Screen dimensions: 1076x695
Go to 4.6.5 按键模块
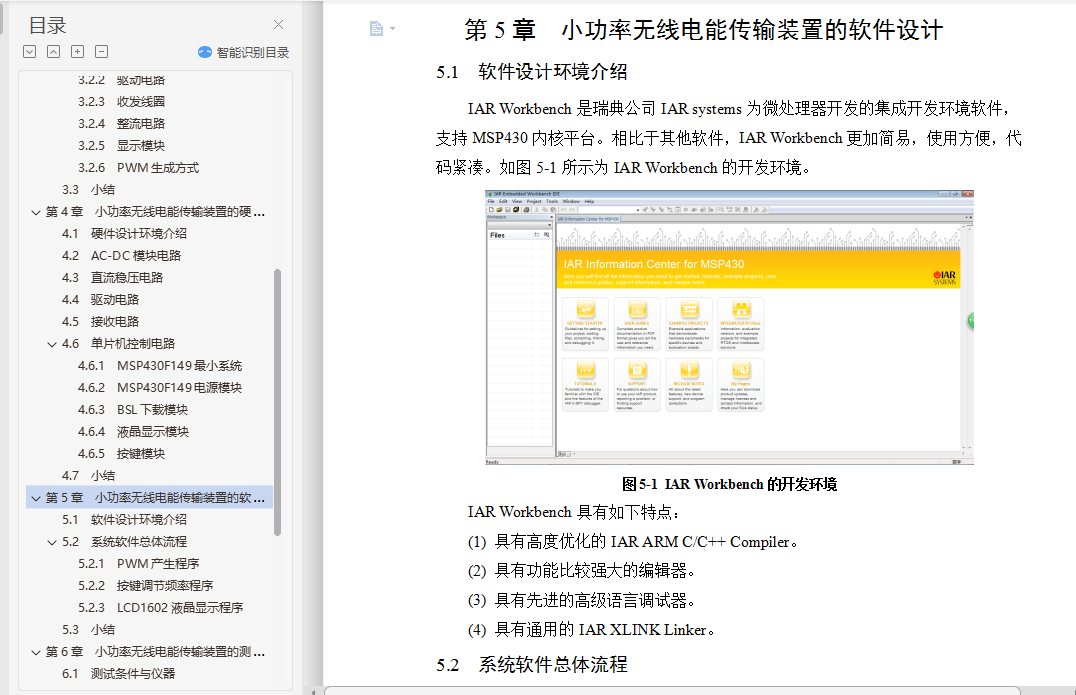[121, 453]
